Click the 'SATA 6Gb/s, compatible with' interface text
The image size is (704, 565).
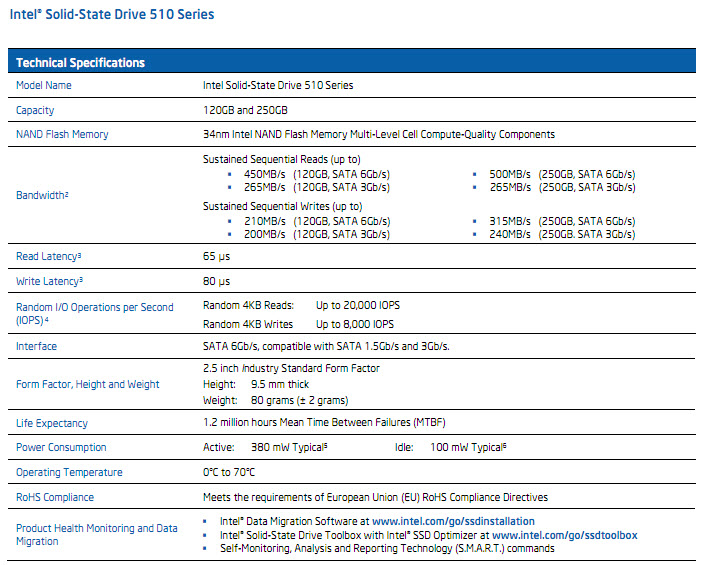point(326,346)
